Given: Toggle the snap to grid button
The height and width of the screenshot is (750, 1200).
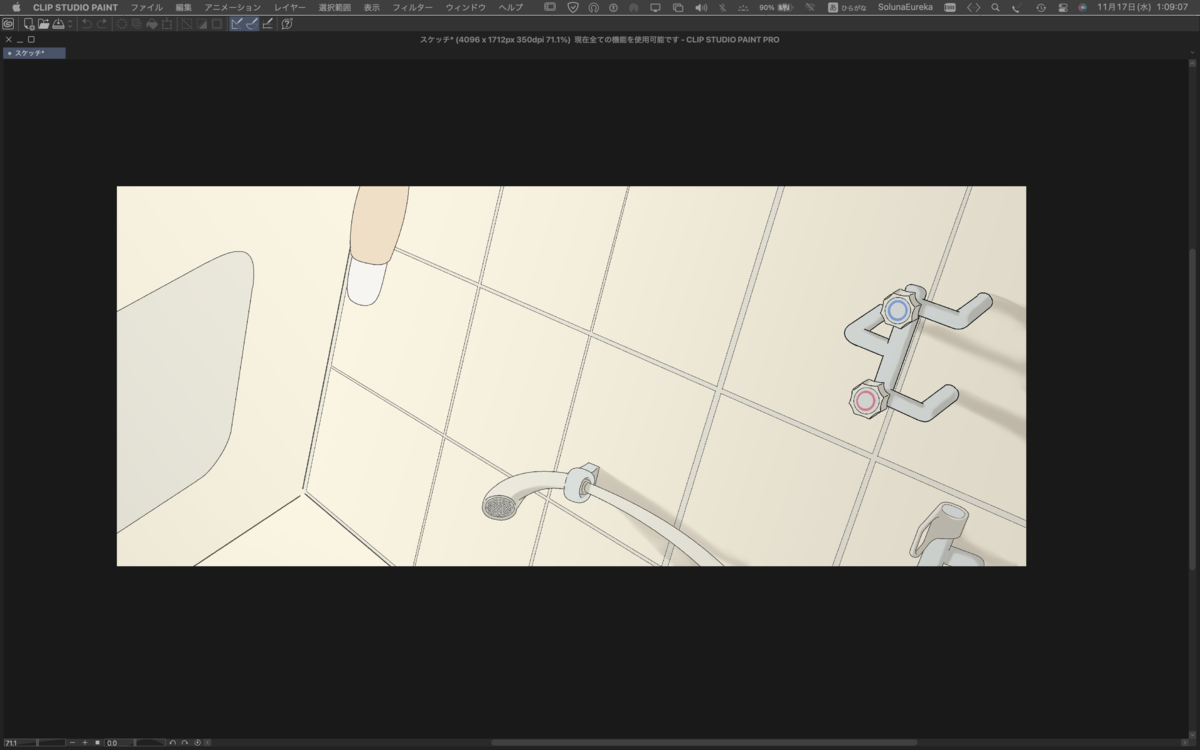Looking at the screenshot, I should click(267, 24).
